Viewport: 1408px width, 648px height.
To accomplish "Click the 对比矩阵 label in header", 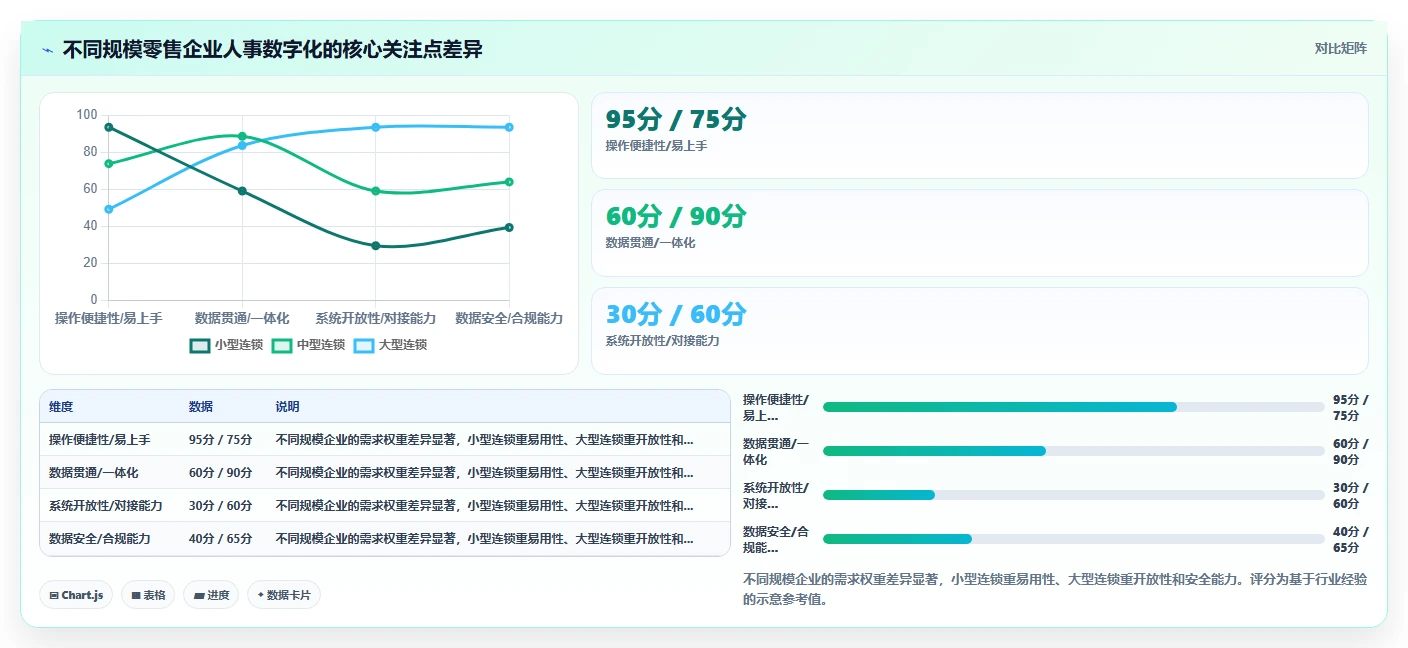I will pyautogui.click(x=1340, y=48).
